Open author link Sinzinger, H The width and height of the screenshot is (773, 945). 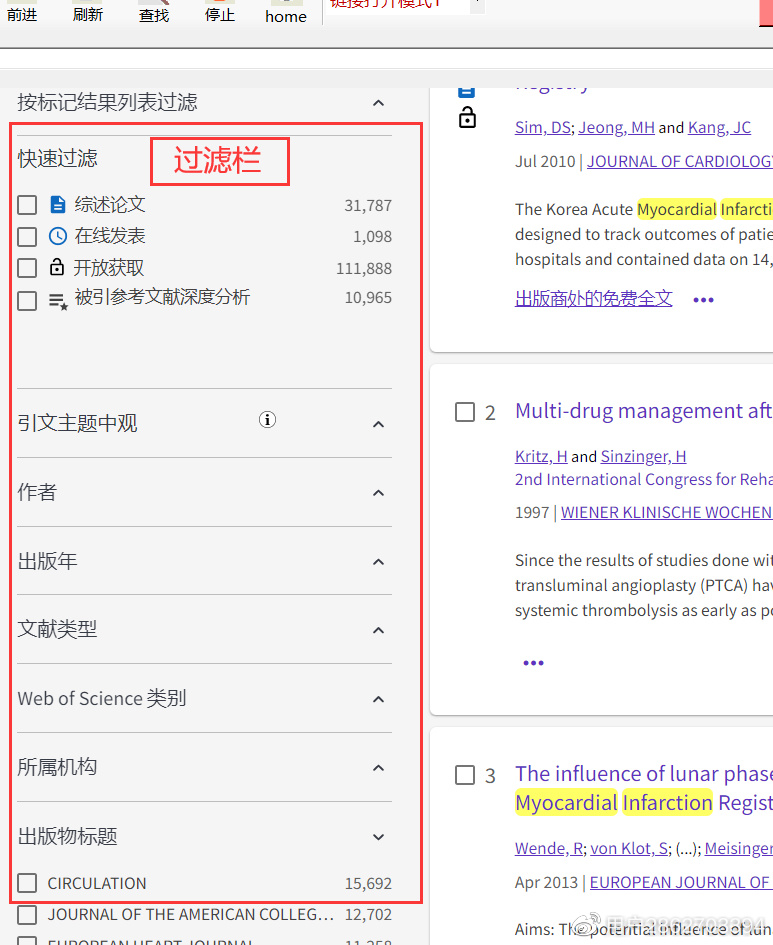[x=643, y=457]
